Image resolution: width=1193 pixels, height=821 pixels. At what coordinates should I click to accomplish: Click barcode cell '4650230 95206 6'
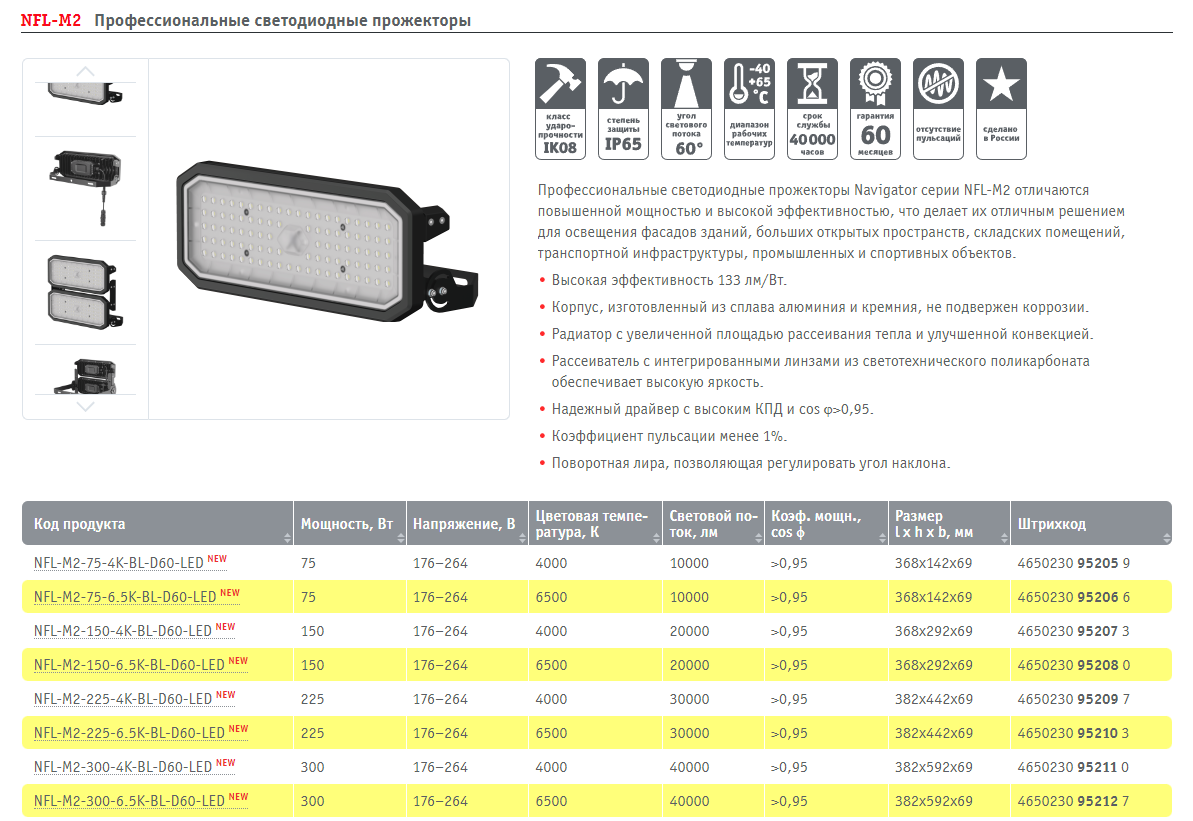coord(1074,597)
